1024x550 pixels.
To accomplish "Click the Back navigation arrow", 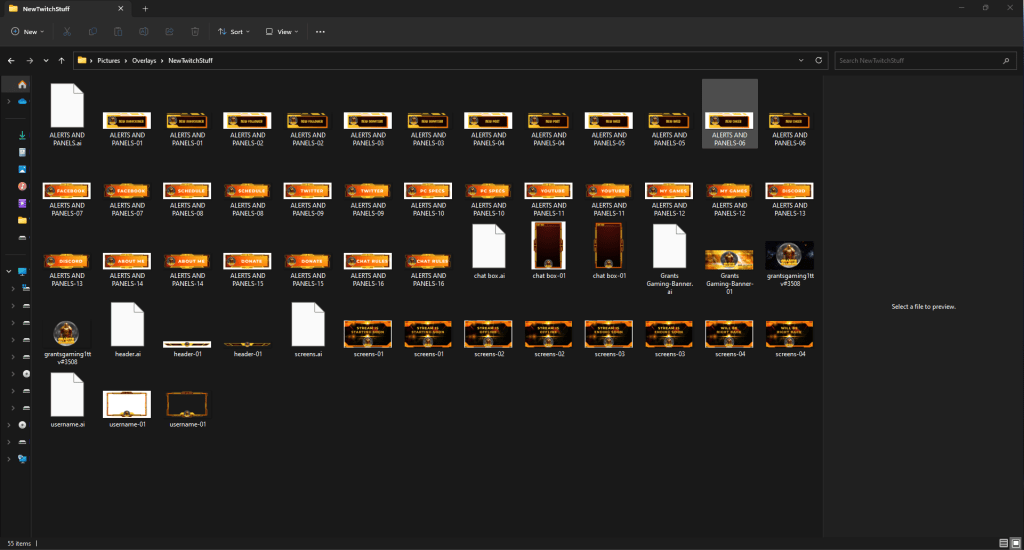I will click(x=11, y=60).
